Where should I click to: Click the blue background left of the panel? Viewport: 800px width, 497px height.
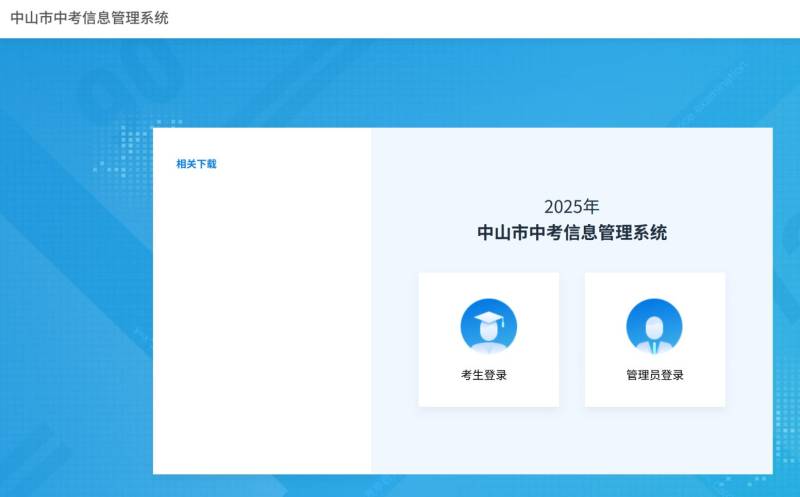tap(75, 300)
